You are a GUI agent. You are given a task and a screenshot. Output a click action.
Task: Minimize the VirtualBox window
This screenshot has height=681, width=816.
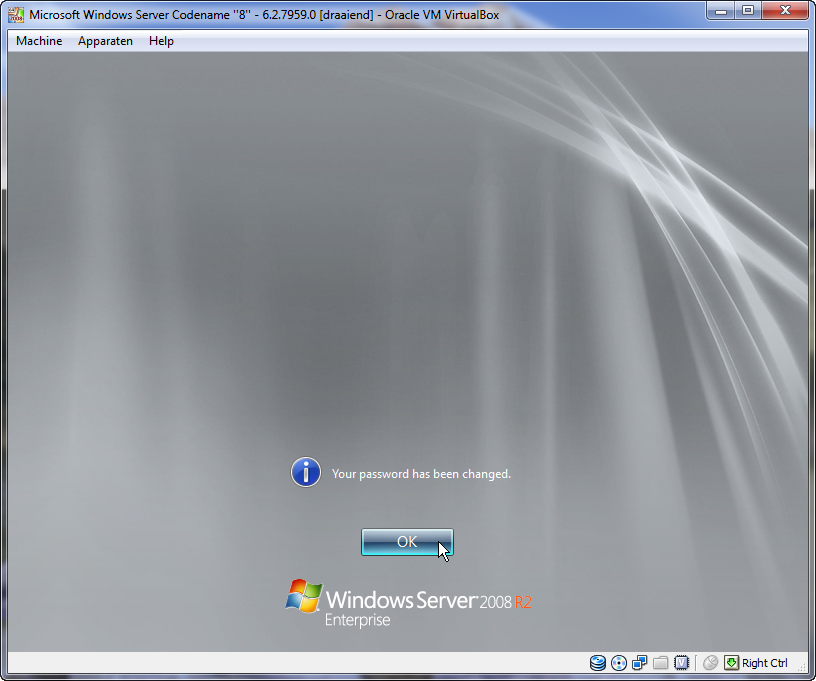(x=721, y=11)
